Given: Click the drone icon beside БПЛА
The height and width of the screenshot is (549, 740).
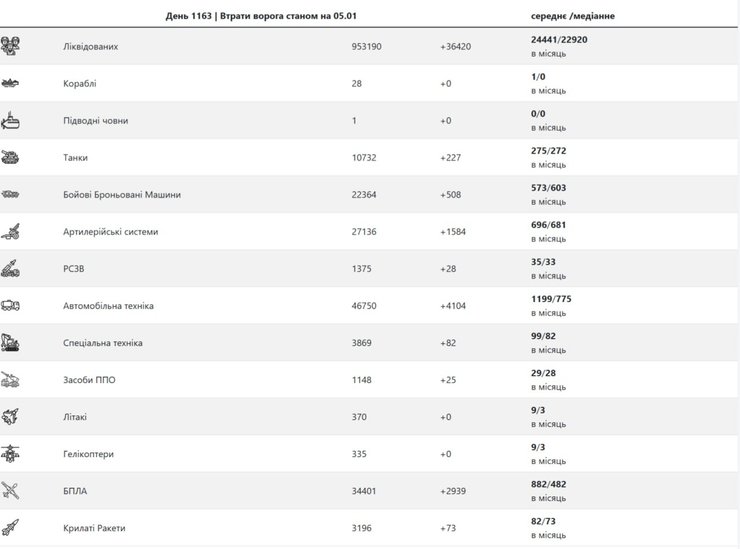Looking at the screenshot, I should [11, 490].
